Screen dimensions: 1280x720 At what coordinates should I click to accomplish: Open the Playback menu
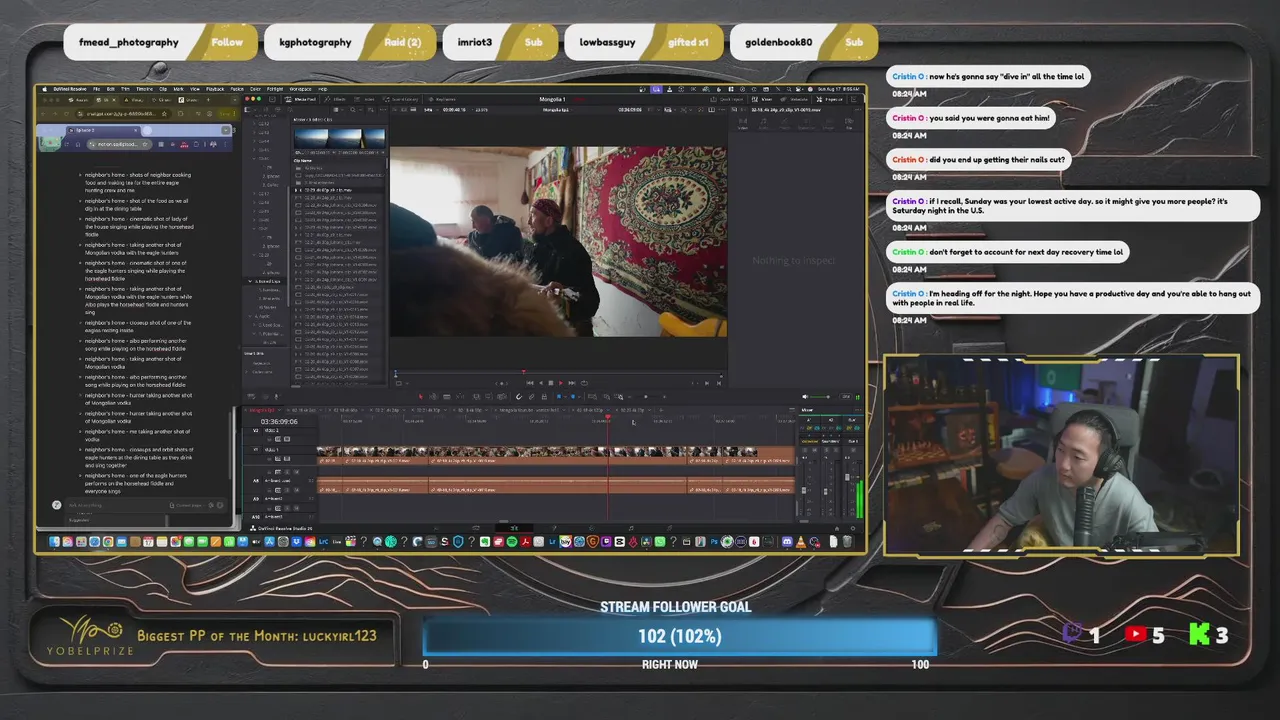[215, 89]
